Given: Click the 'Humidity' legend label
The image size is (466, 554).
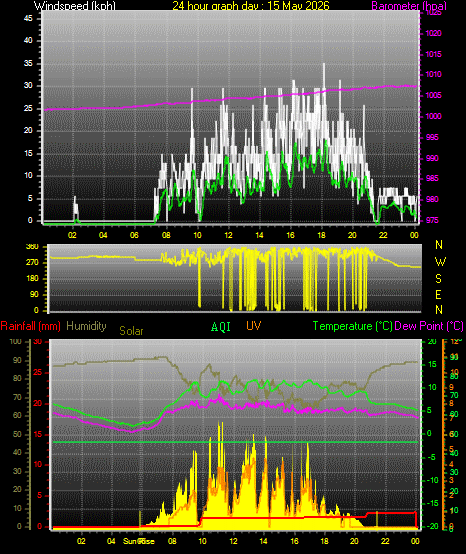Looking at the screenshot, I should [x=86, y=326].
